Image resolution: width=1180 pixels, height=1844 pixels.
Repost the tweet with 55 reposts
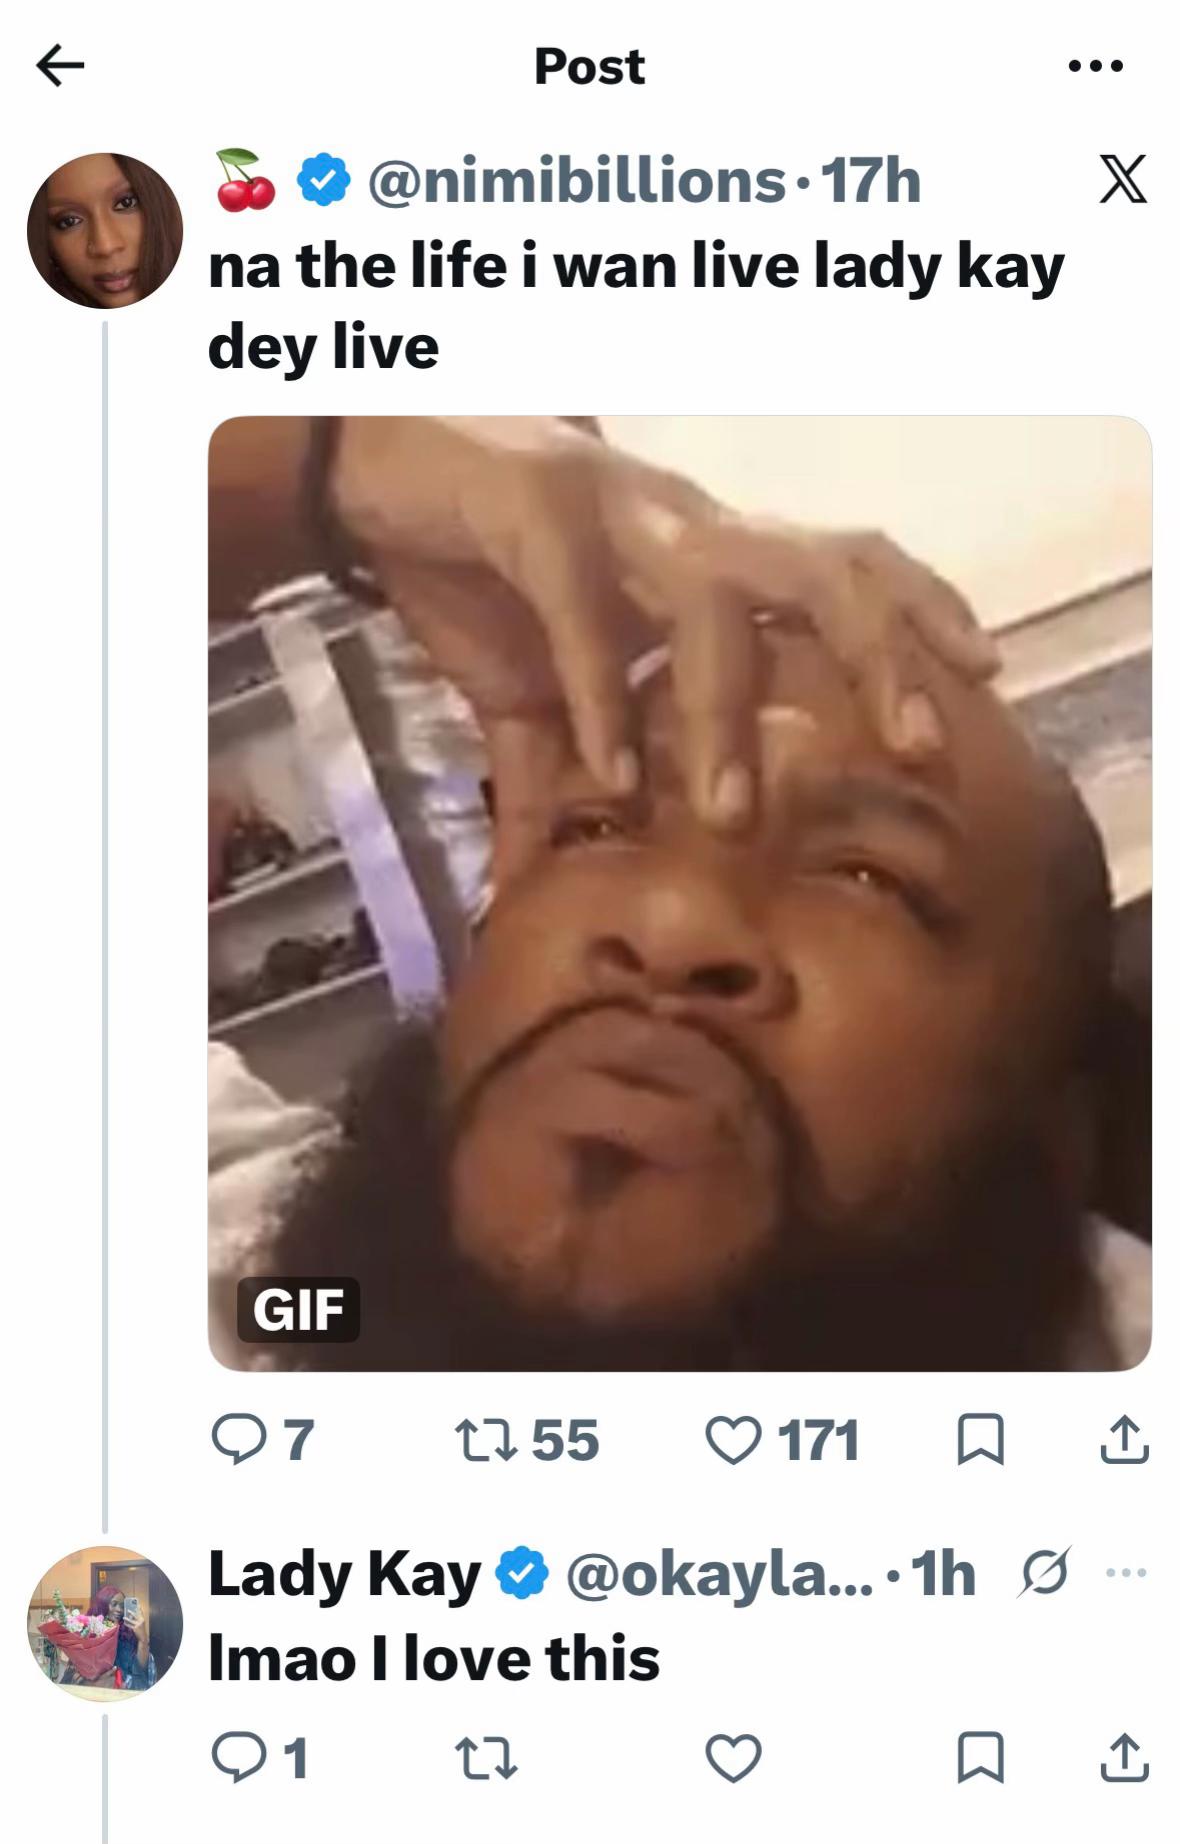527,1440
